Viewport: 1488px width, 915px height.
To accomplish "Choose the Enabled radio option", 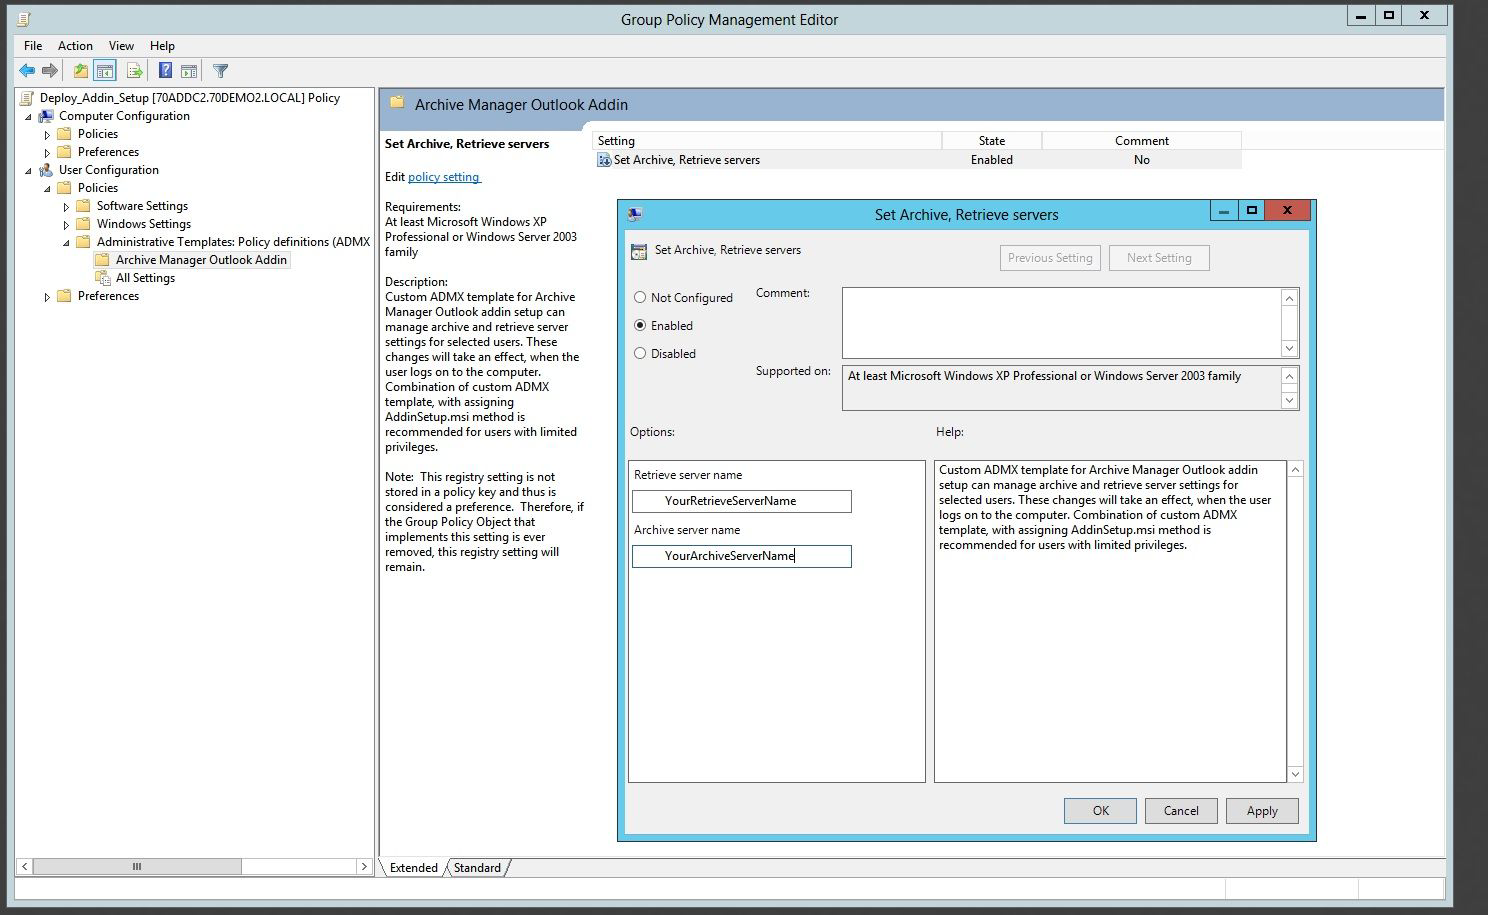I will pyautogui.click(x=640, y=326).
